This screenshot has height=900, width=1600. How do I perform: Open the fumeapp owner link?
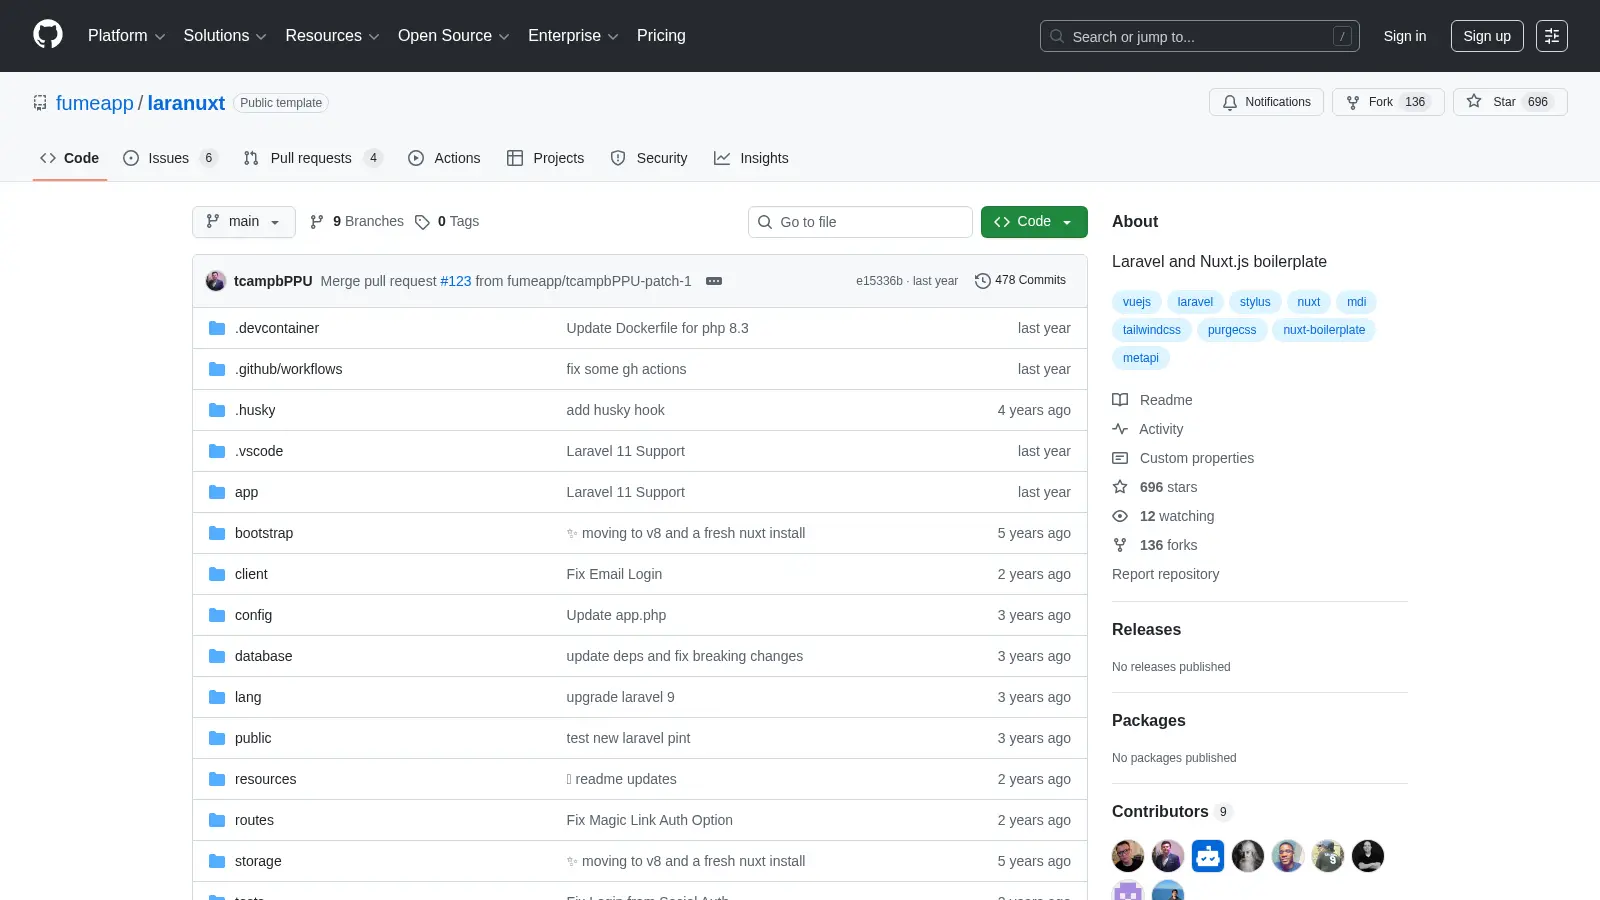[x=95, y=103]
